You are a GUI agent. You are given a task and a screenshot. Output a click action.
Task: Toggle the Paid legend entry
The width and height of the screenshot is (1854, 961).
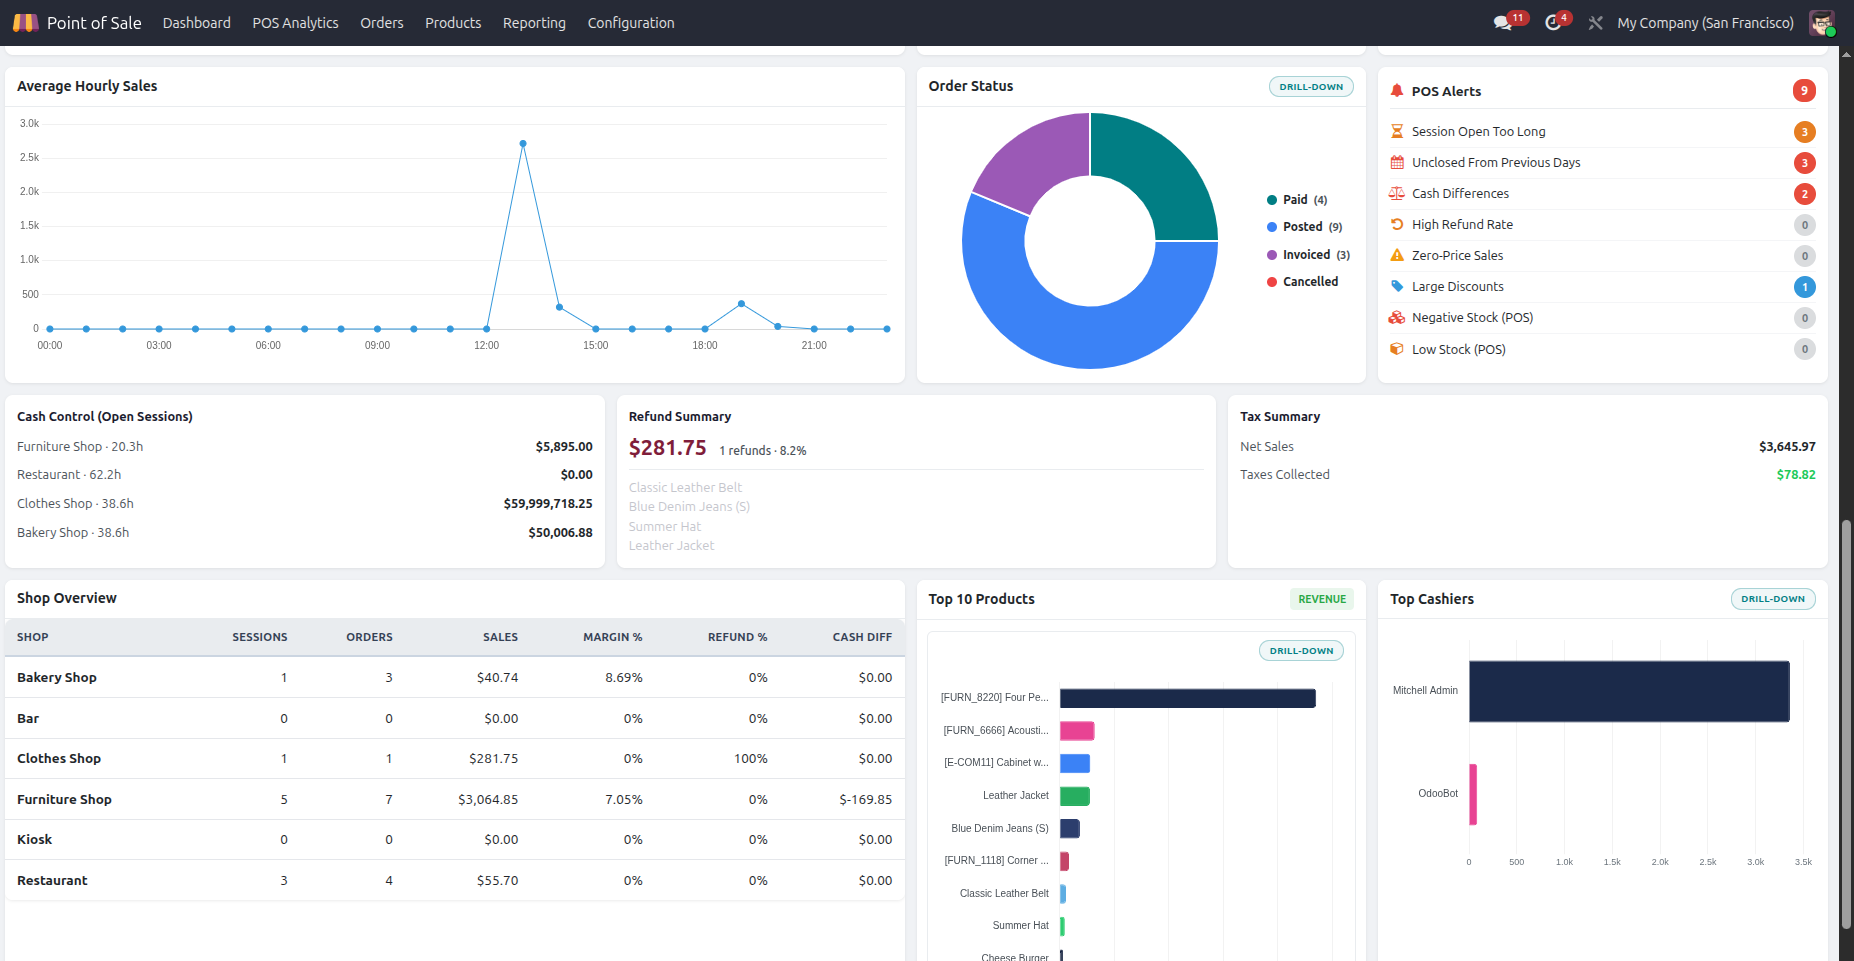point(1297,200)
